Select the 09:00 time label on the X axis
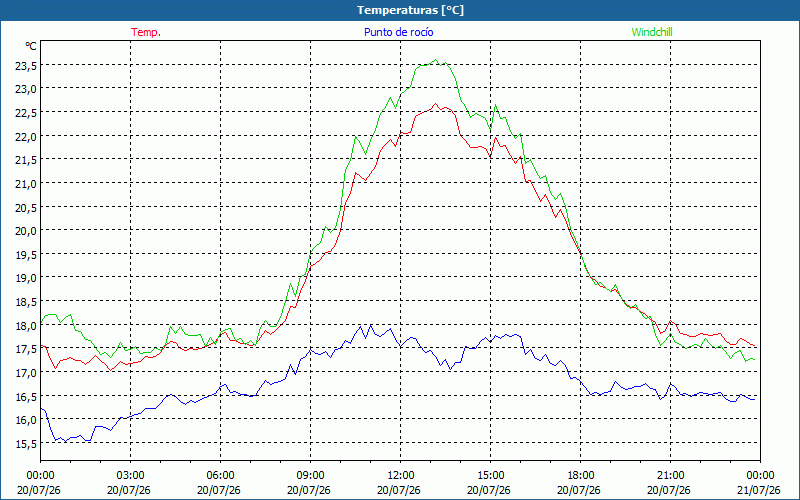800x500 pixels. 310,475
